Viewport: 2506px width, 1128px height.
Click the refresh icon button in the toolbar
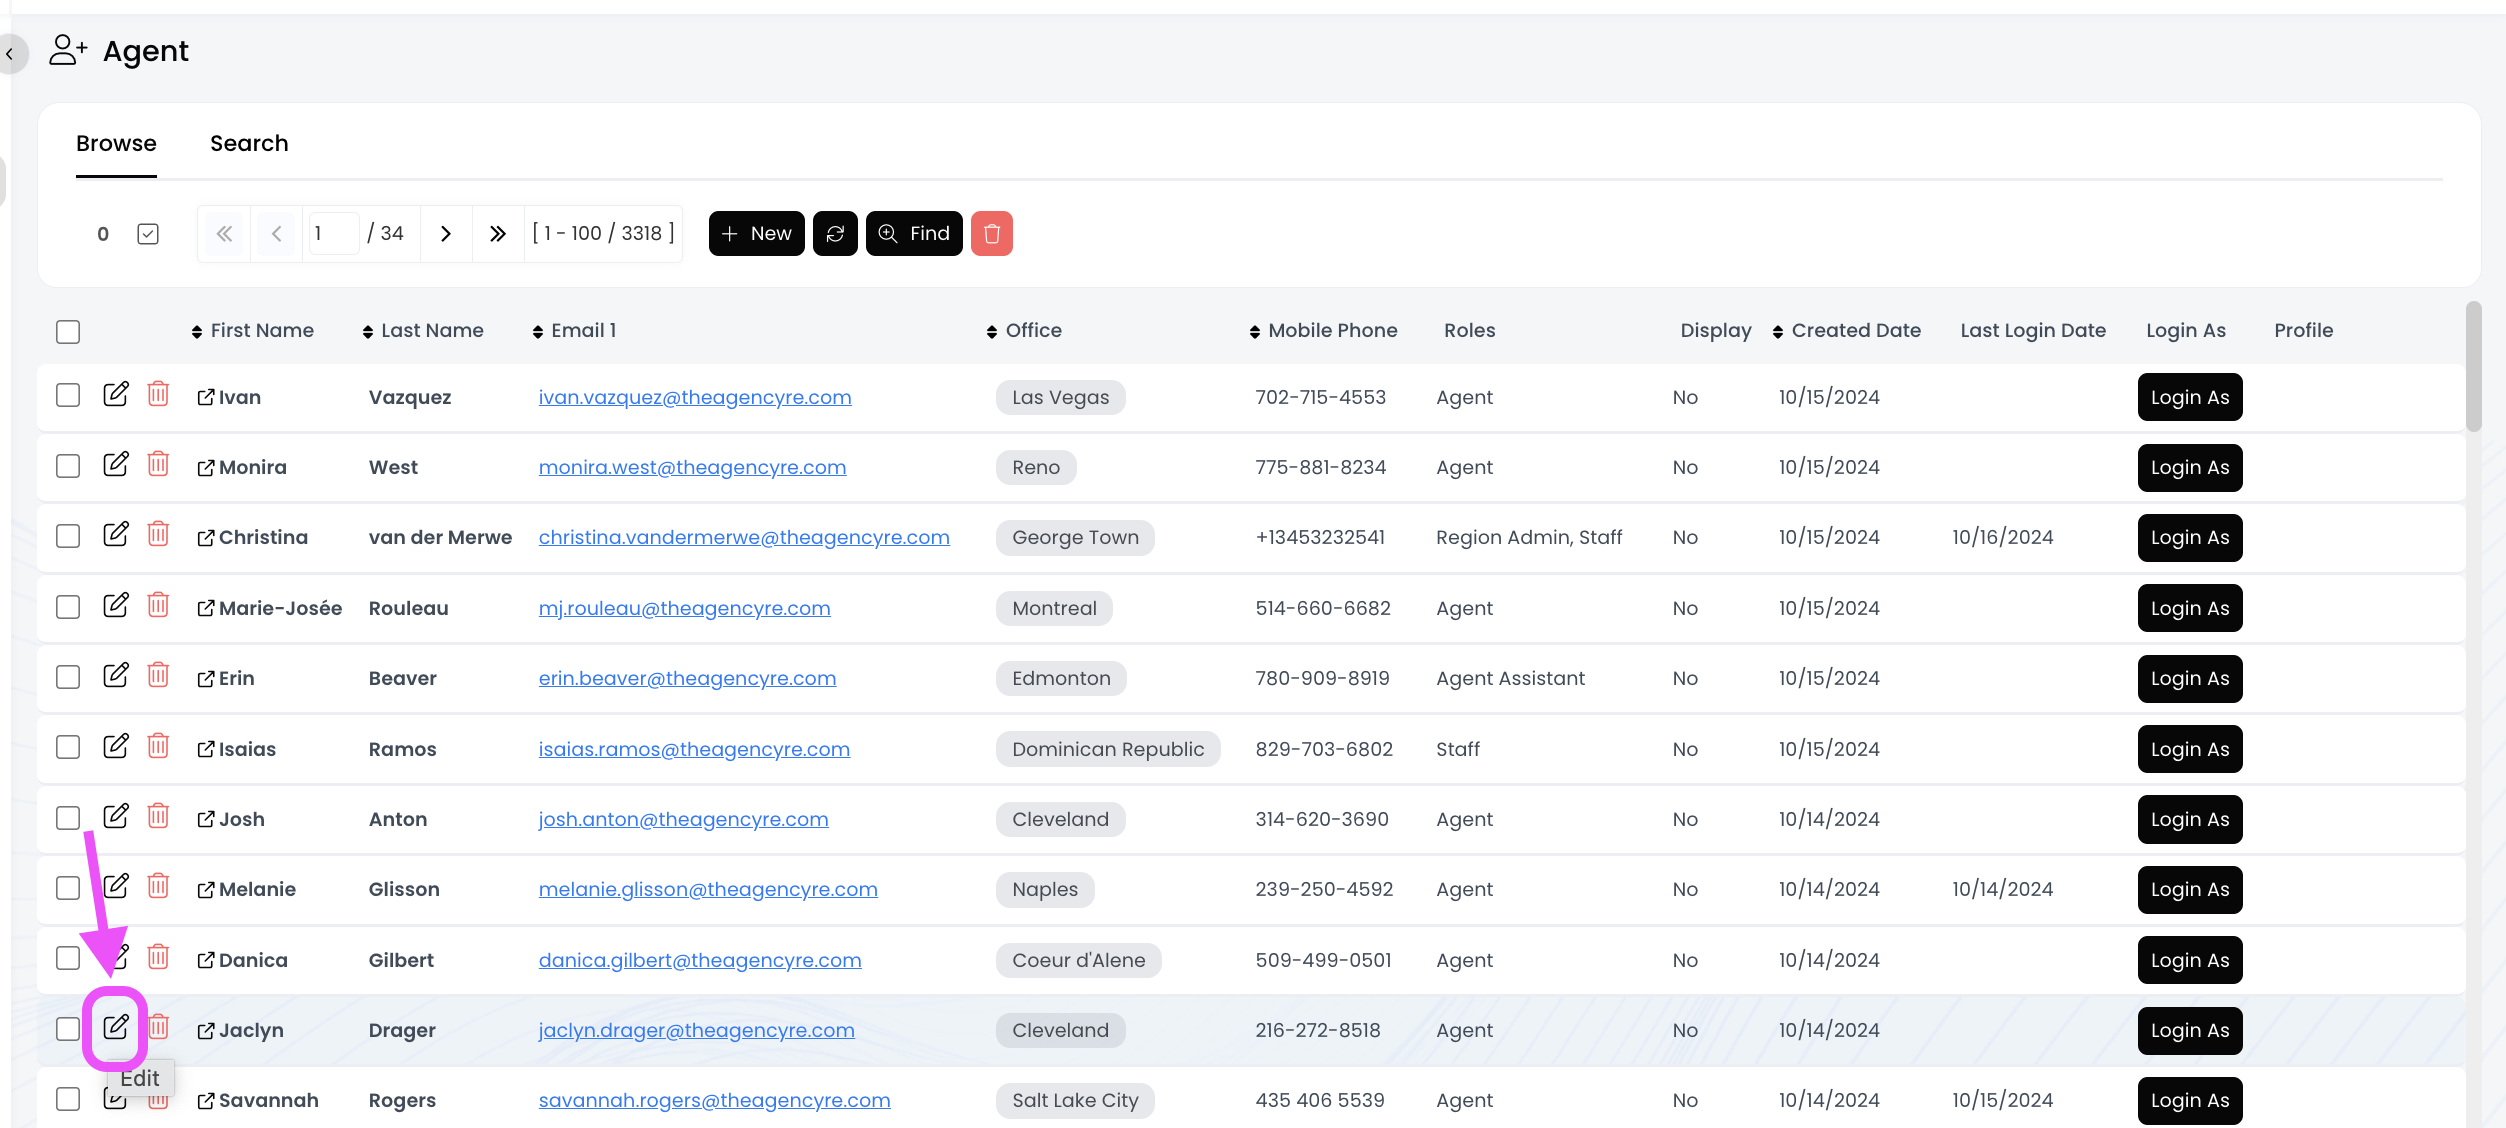(x=835, y=233)
